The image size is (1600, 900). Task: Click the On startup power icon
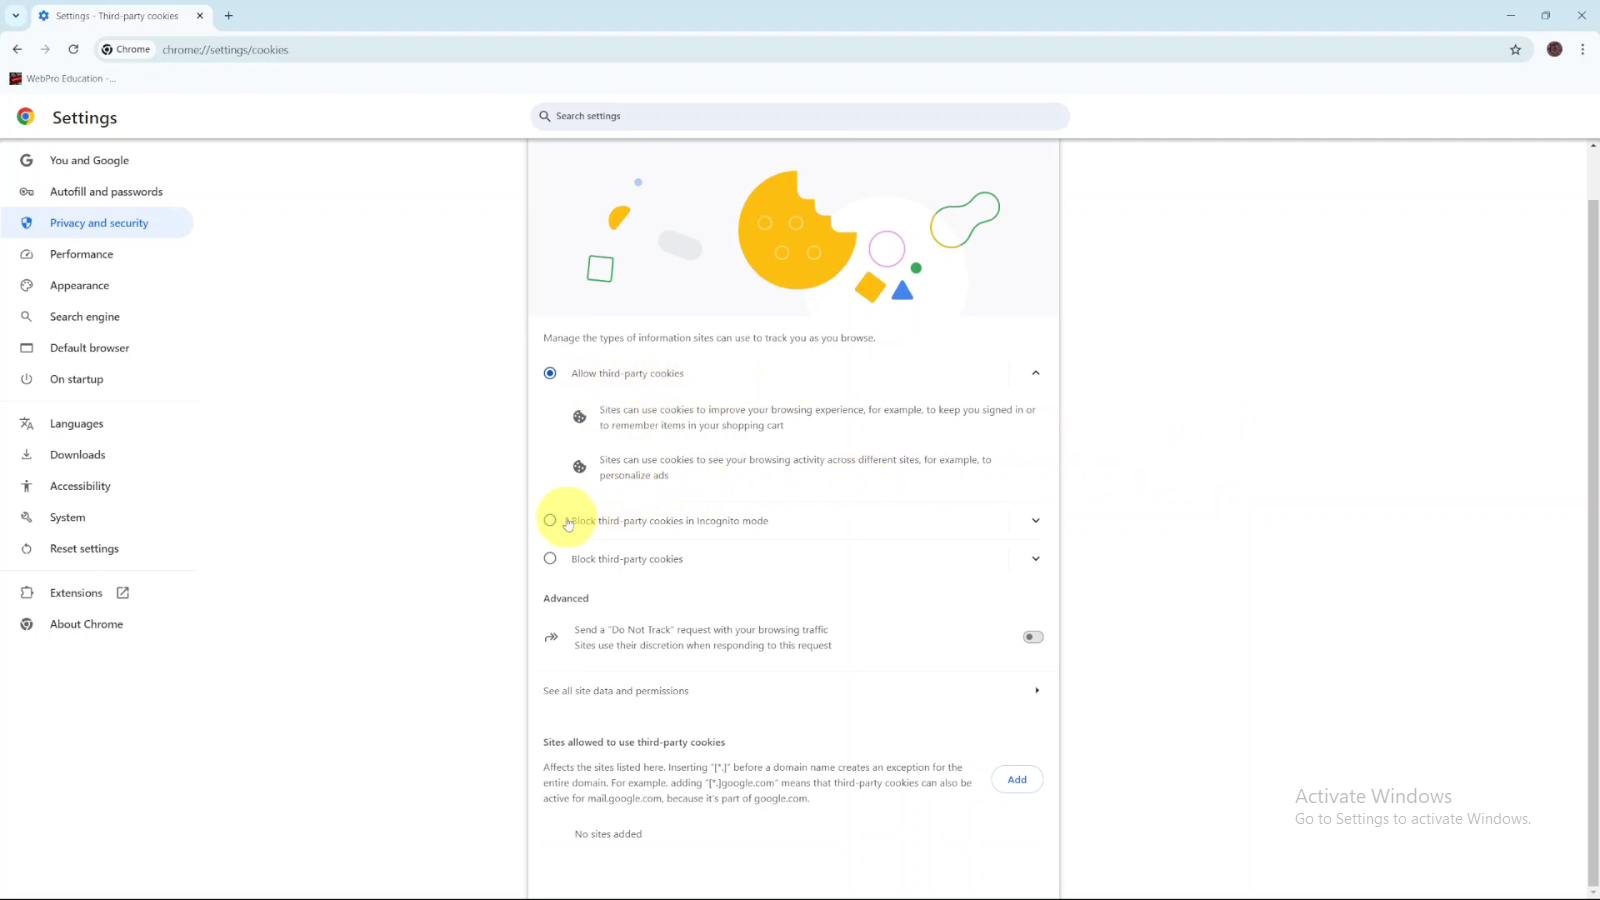click(x=27, y=379)
